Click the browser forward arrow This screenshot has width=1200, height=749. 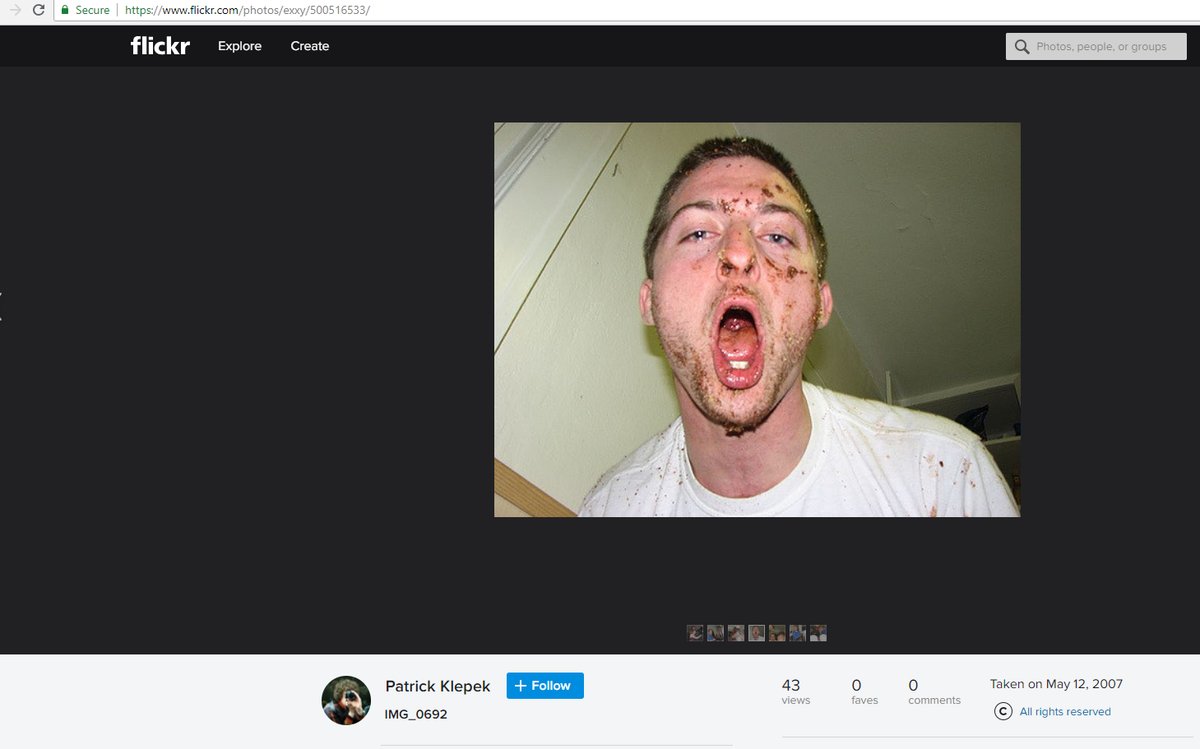pos(14,10)
